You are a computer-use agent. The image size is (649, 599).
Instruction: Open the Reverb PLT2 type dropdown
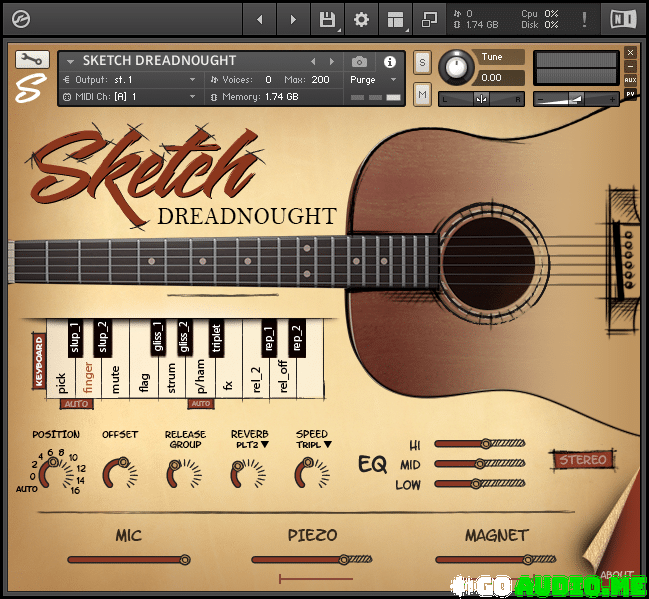252,445
